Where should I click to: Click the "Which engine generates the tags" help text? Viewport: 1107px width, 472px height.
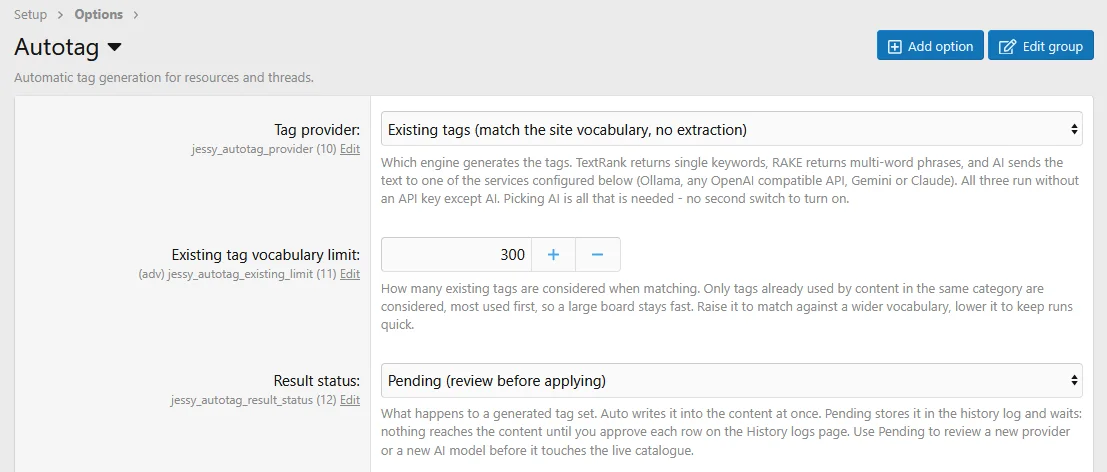click(x=730, y=181)
